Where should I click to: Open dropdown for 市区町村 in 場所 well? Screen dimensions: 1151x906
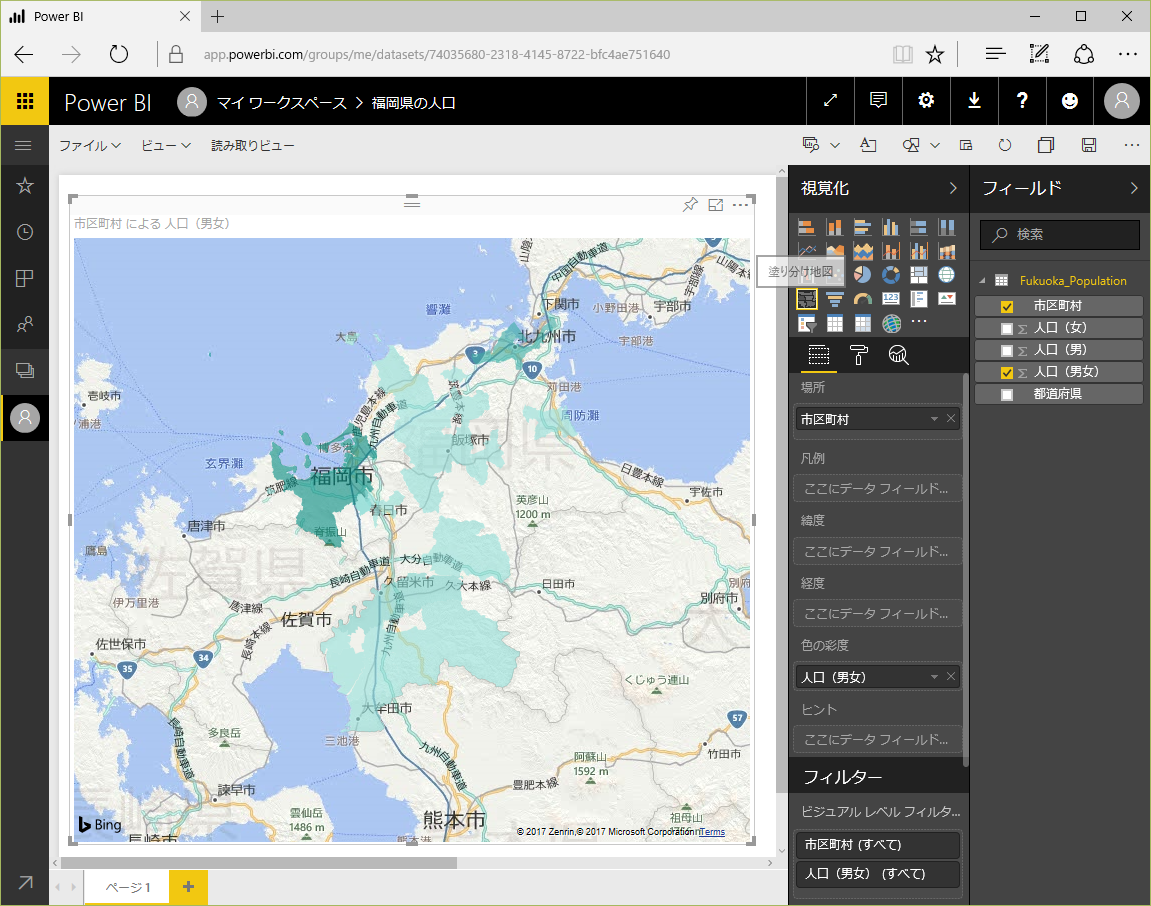[934, 419]
